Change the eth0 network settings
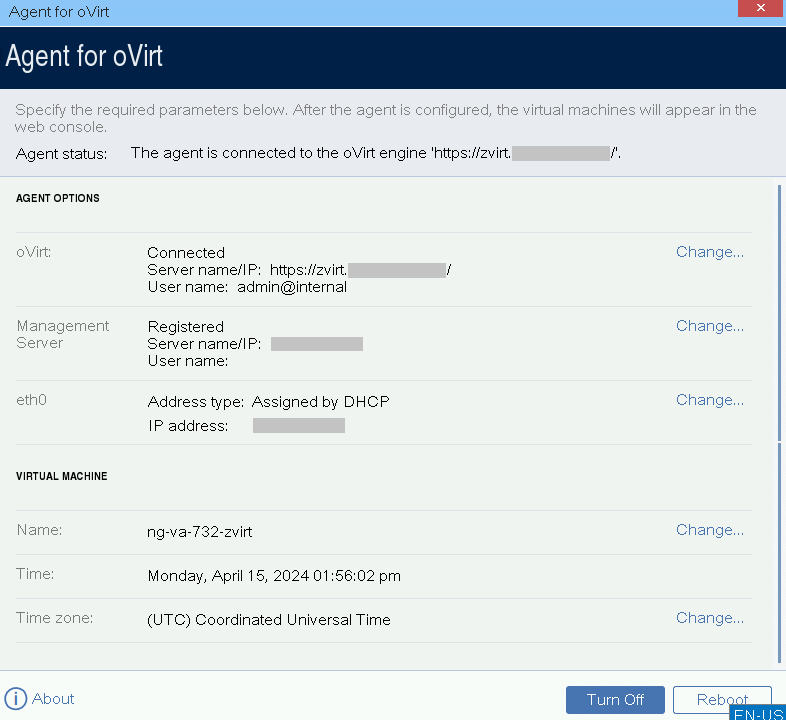 (710, 400)
